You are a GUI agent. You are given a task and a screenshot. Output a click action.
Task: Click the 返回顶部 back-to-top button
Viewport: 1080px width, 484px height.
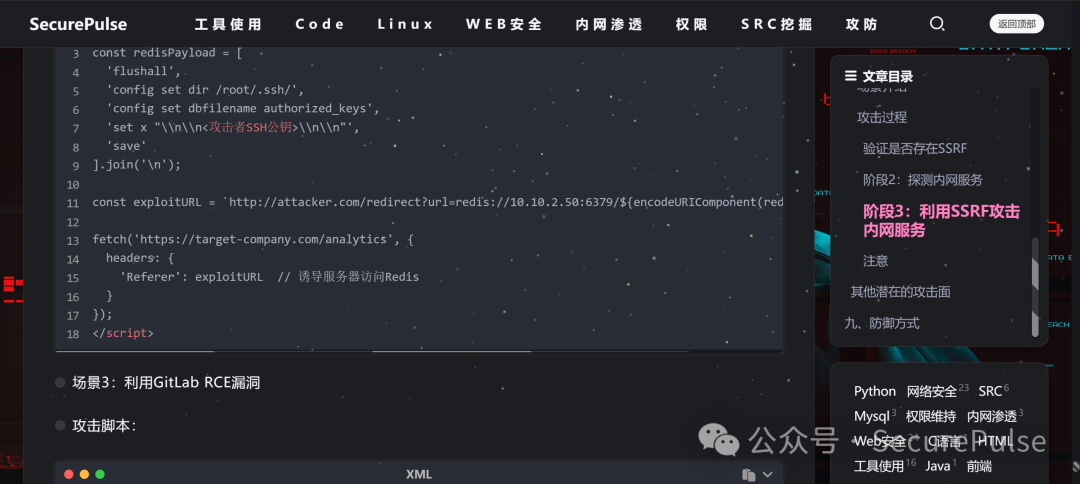pyautogui.click(x=1017, y=24)
